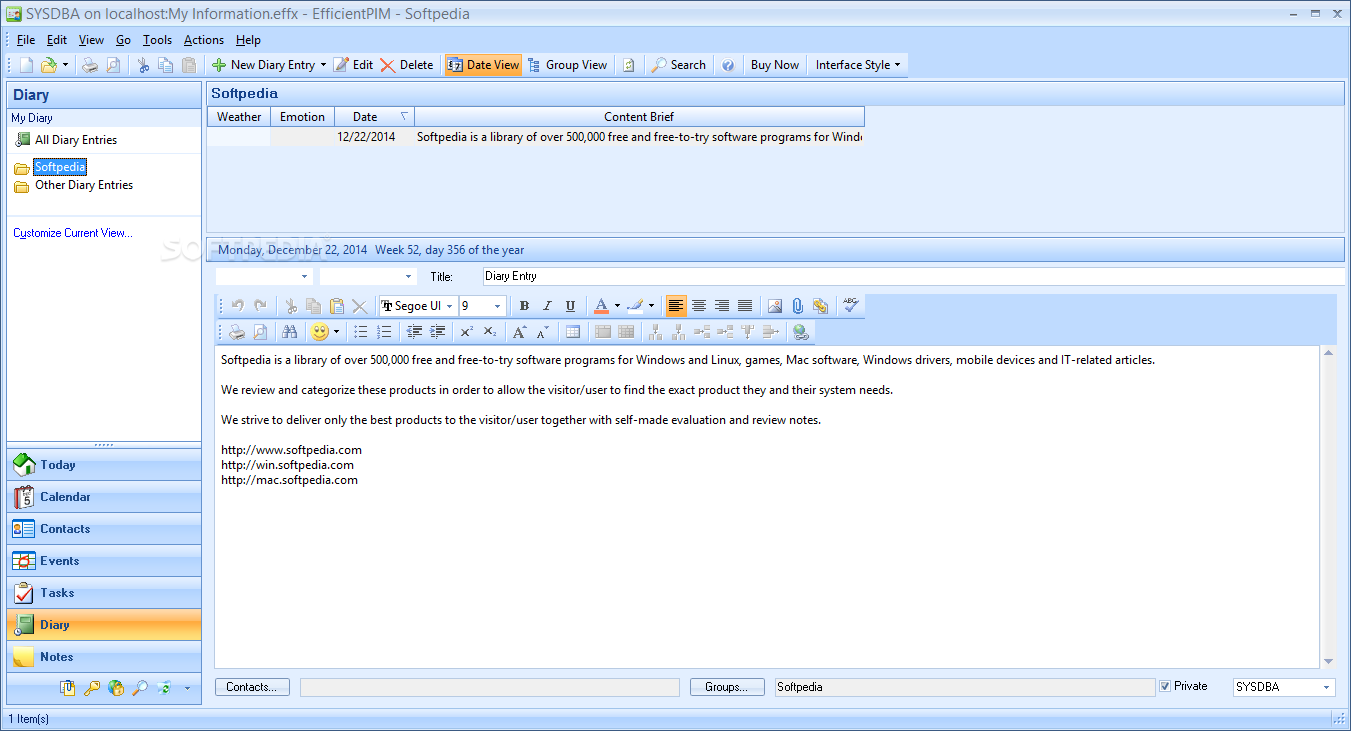Toggle underline formatting

pyautogui.click(x=570, y=306)
